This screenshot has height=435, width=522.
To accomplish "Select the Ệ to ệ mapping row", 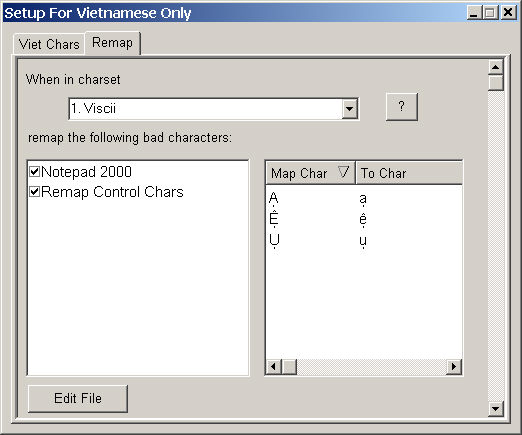I will point(364,219).
